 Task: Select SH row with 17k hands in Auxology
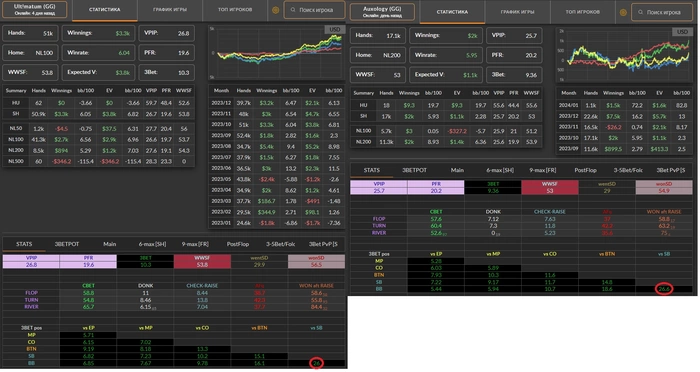click(x=446, y=117)
